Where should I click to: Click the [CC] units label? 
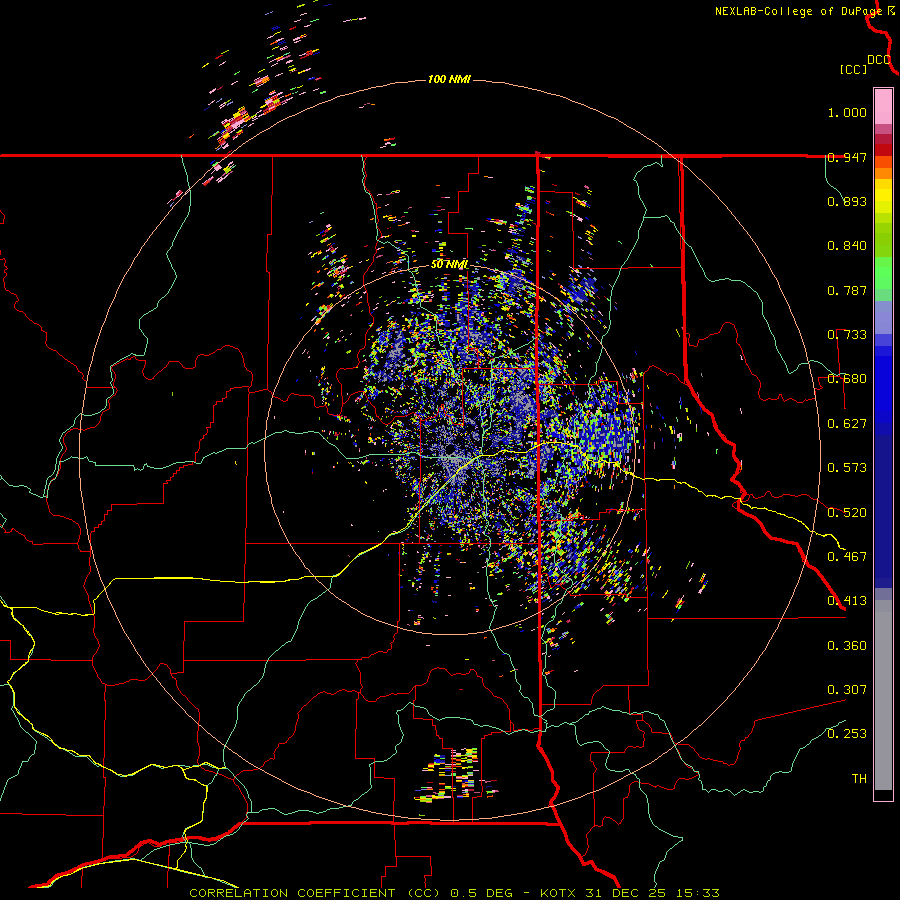[x=853, y=69]
